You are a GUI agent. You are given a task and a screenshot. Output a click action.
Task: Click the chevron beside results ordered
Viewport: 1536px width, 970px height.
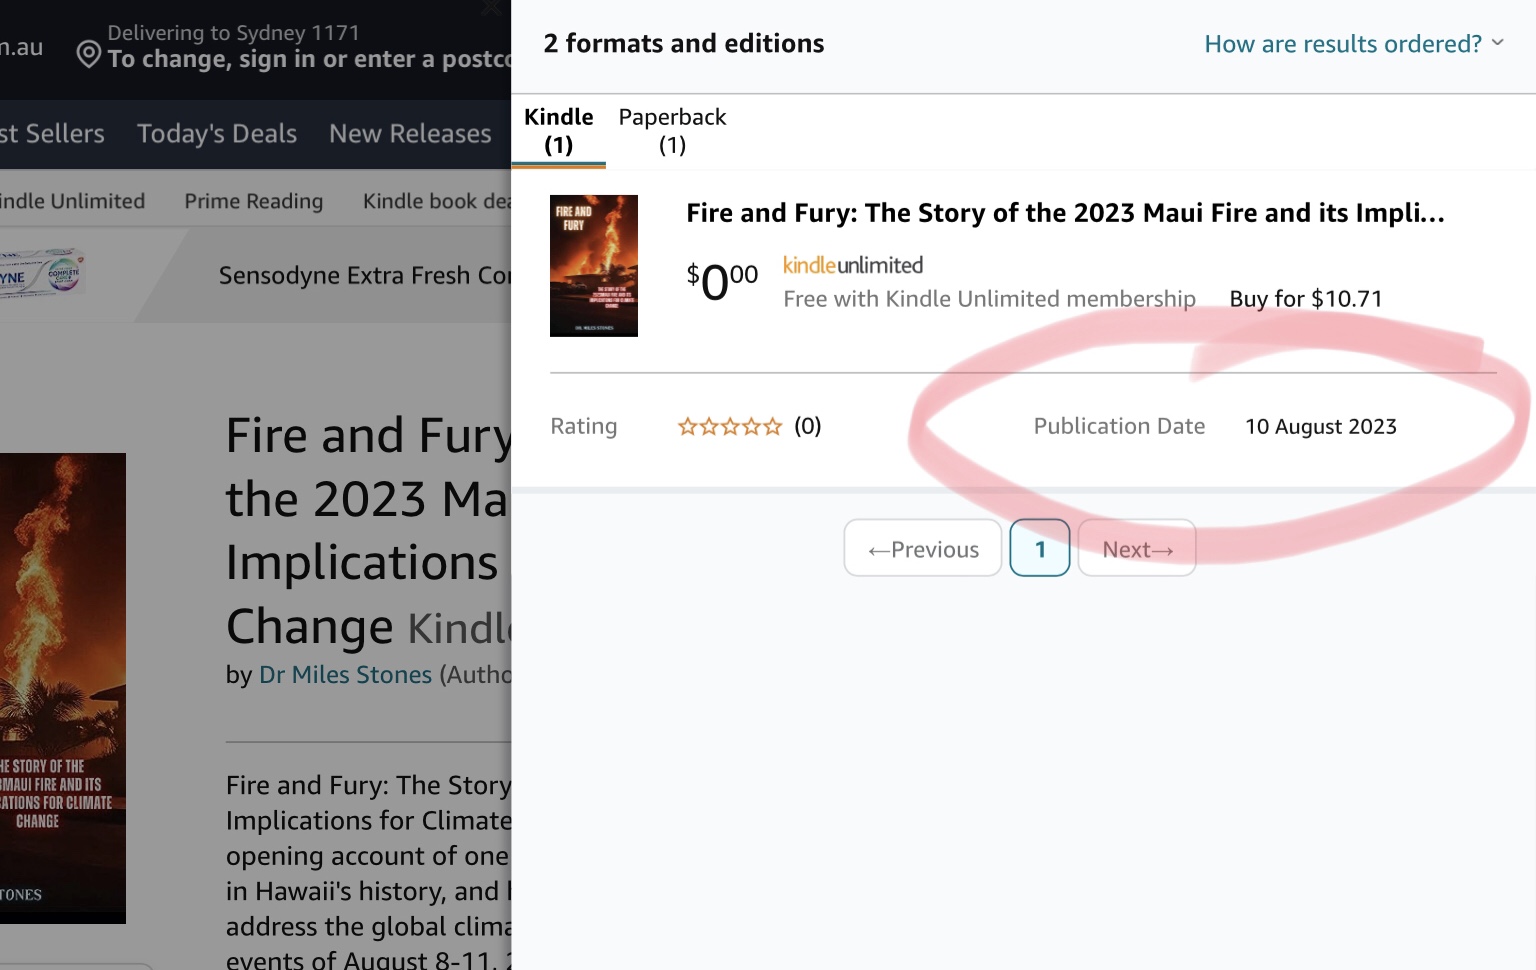pos(1497,43)
